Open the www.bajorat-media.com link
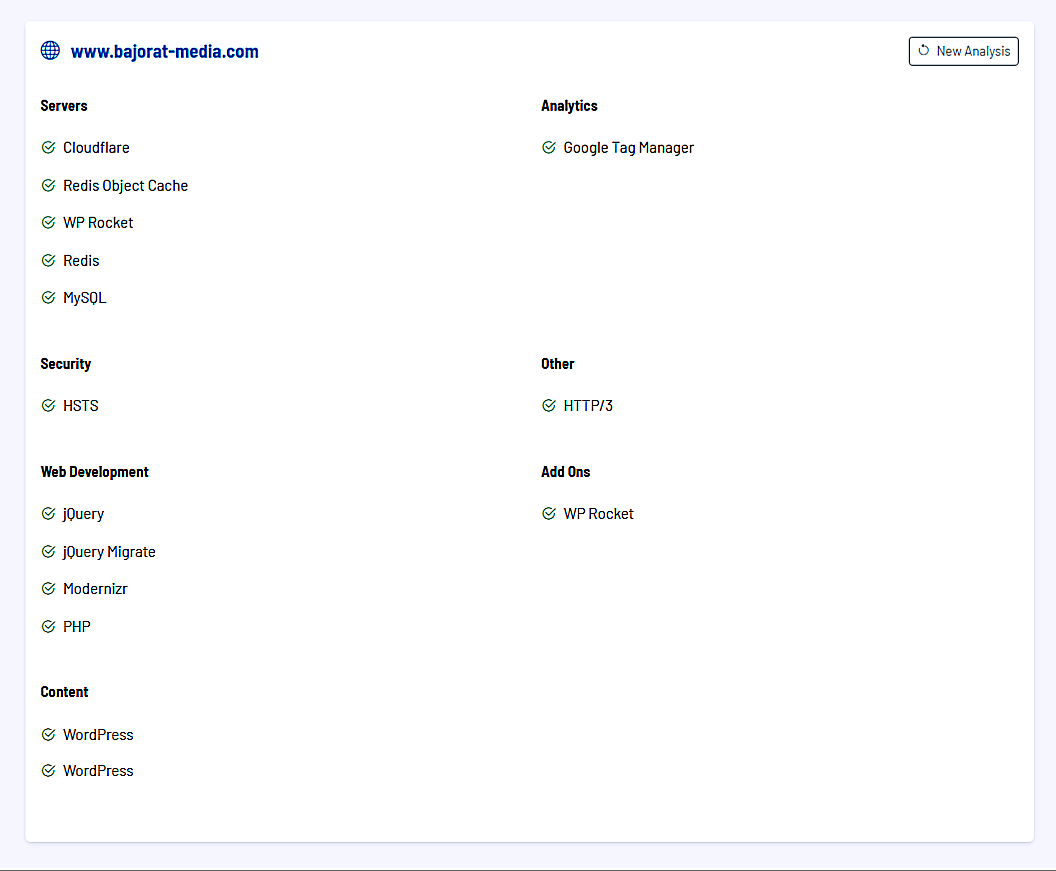Image resolution: width=1056 pixels, height=871 pixels. (164, 52)
